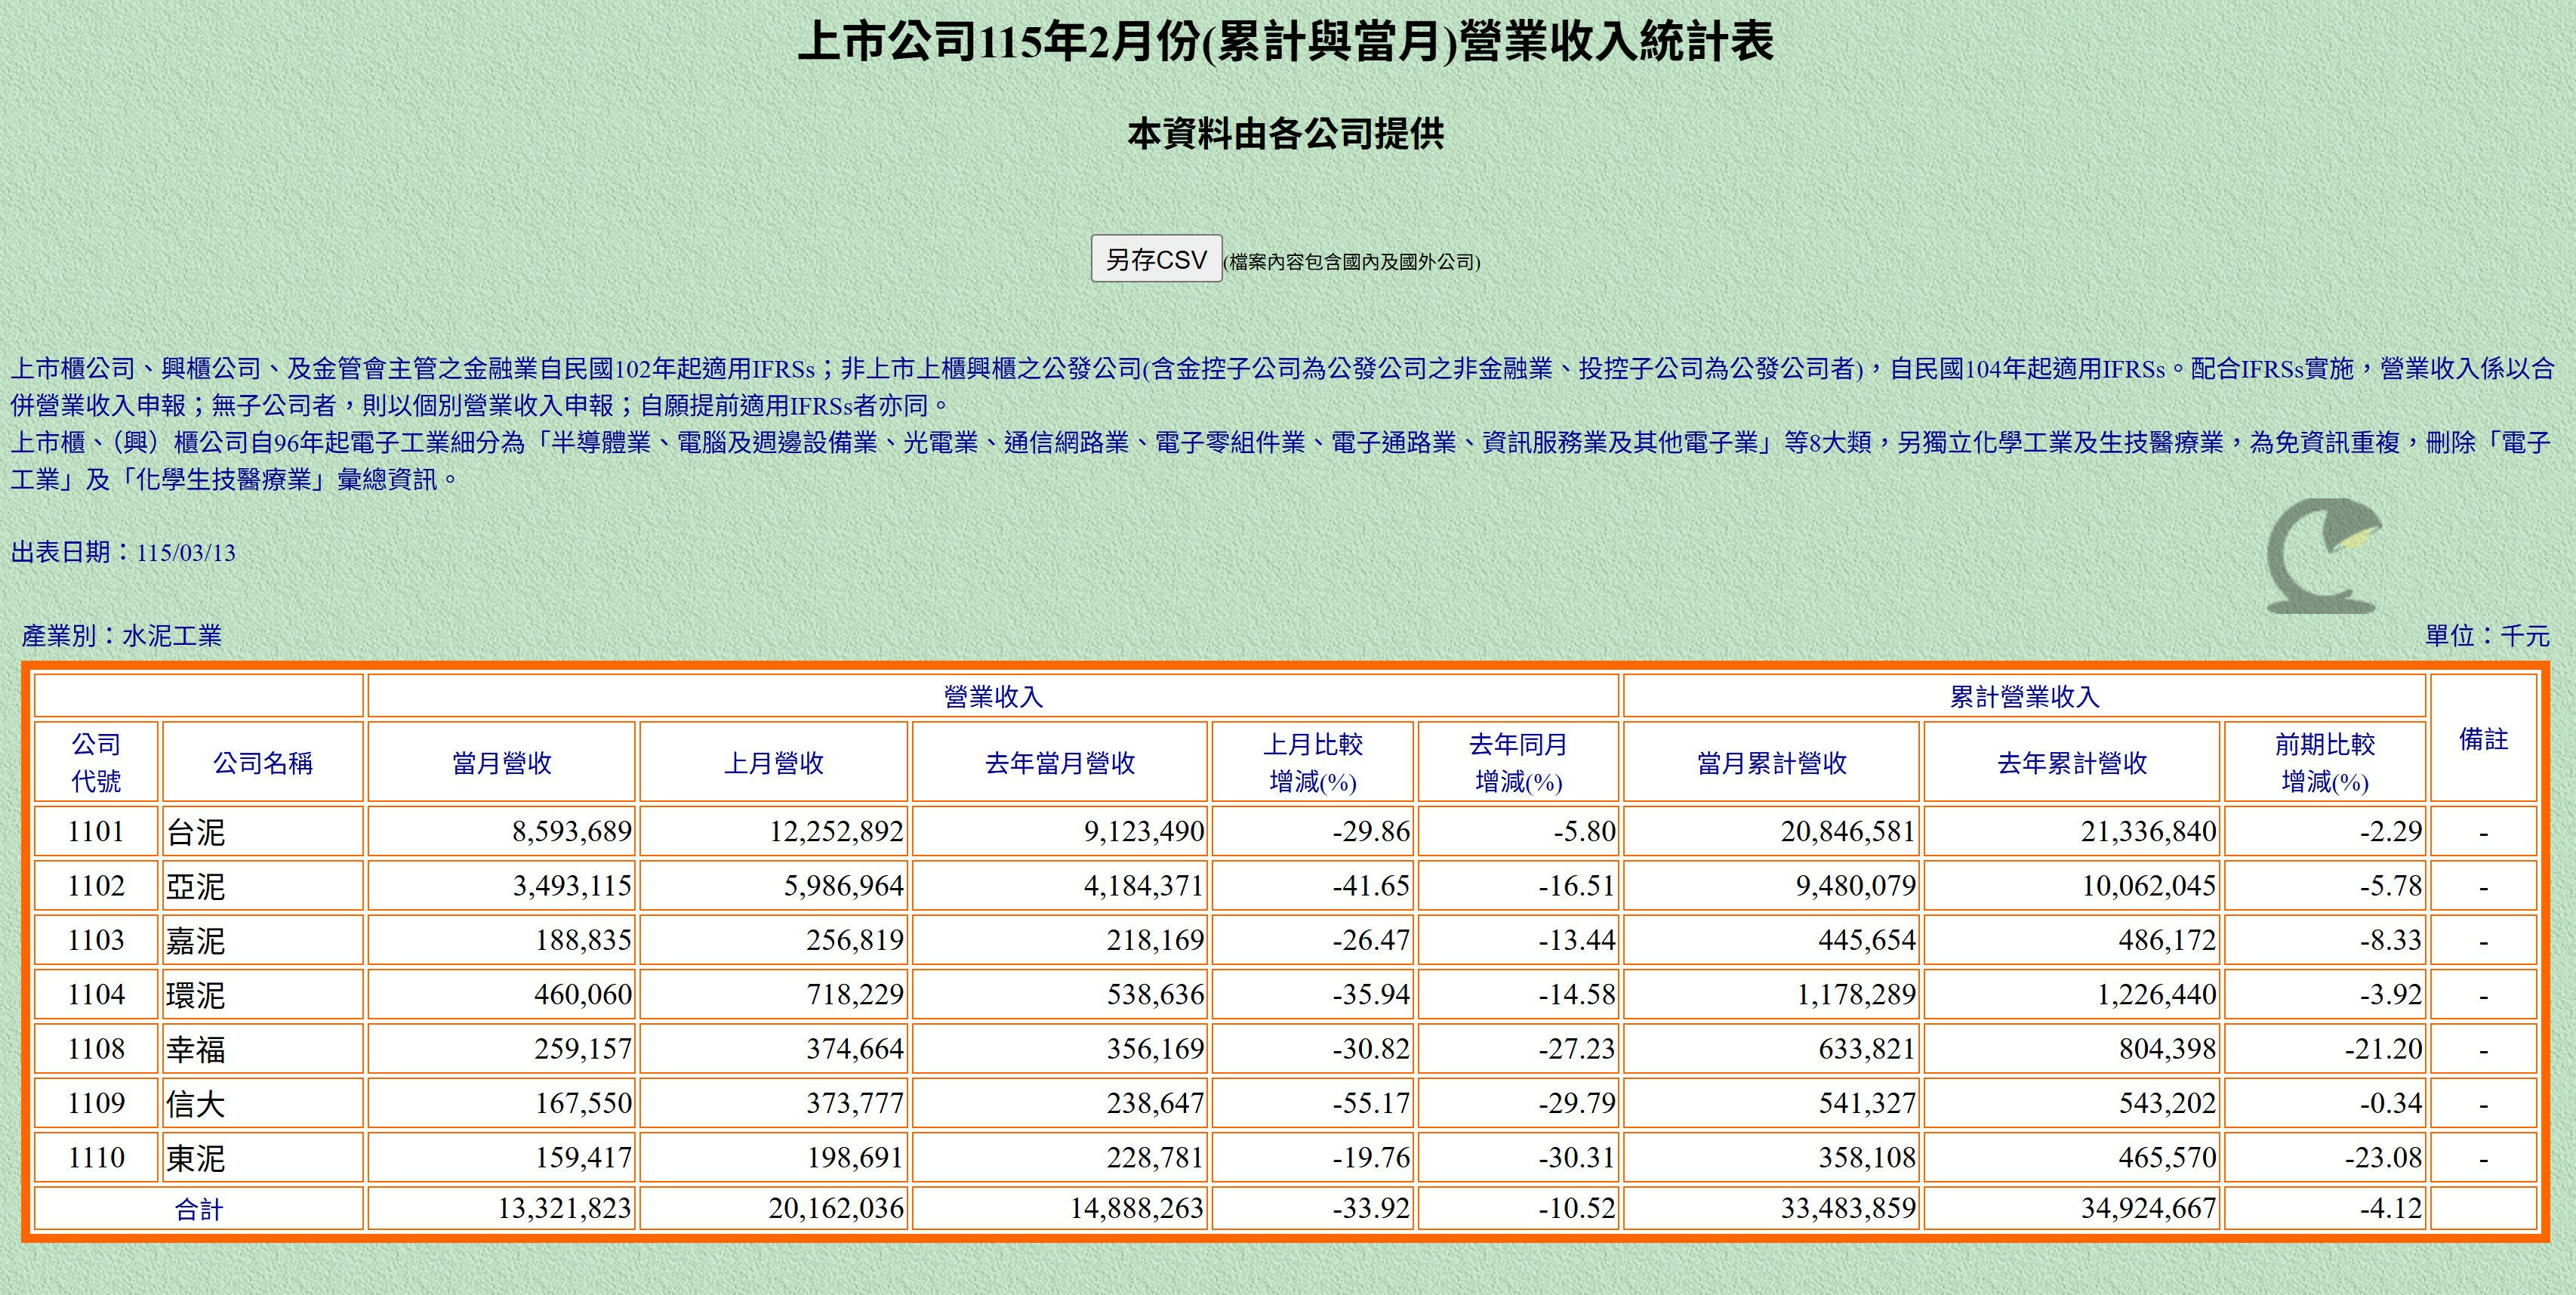Image resolution: width=2576 pixels, height=1295 pixels.
Task: Click the 累計營業收入 group header
Action: pos(2024,697)
